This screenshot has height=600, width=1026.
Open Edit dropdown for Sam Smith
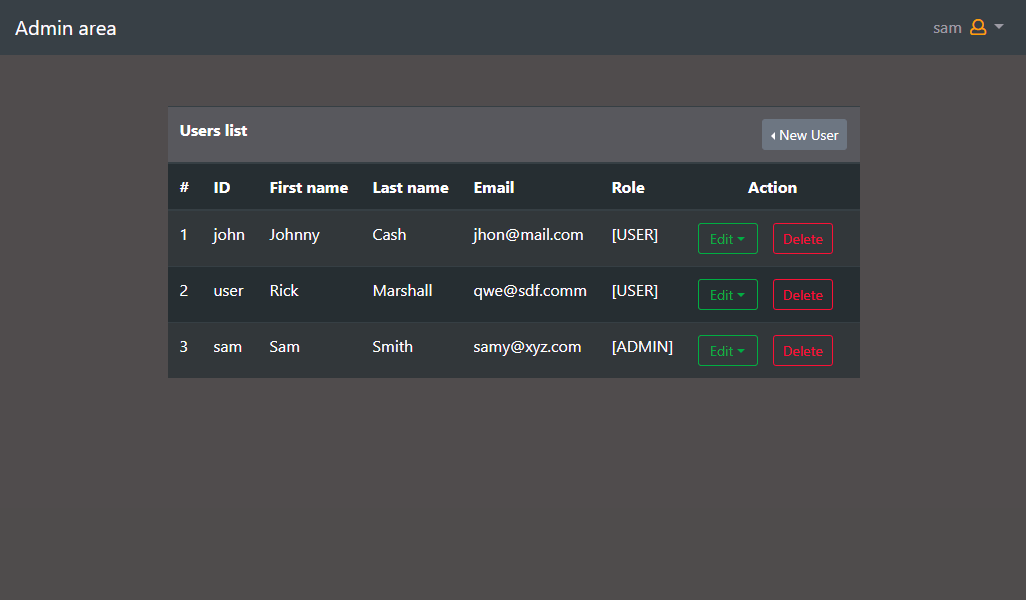(x=727, y=351)
